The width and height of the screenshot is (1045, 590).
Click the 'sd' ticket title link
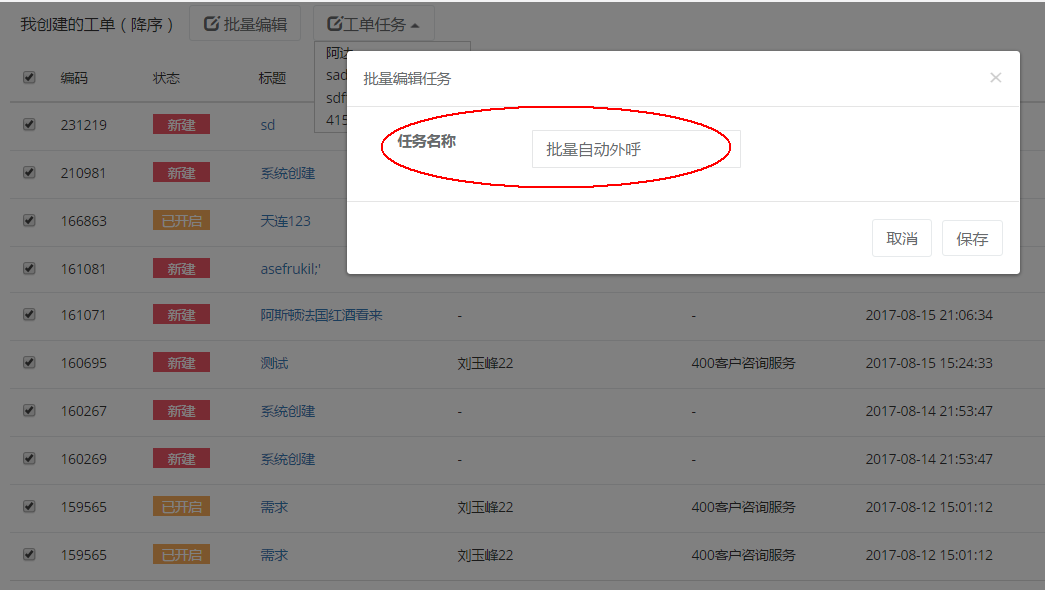pos(267,125)
